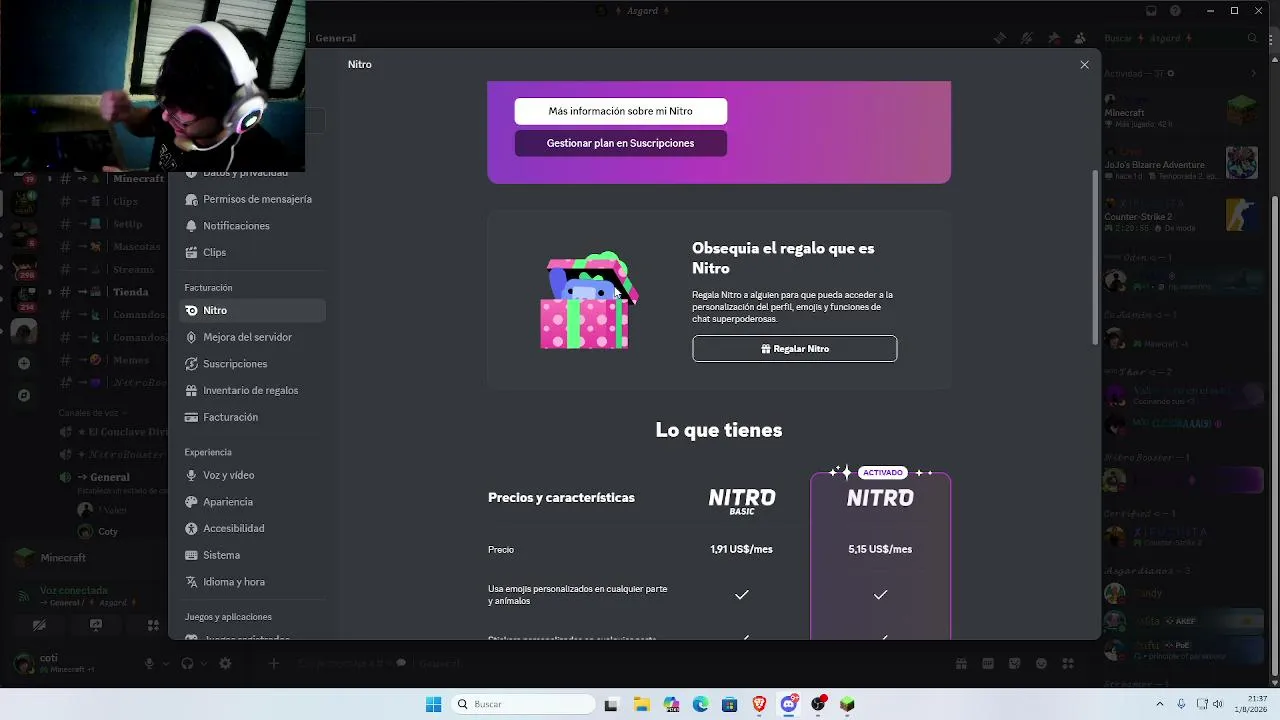This screenshot has width=1280, height=720.
Task: Open Microsoft Edge from the taskbar
Action: pos(700,704)
